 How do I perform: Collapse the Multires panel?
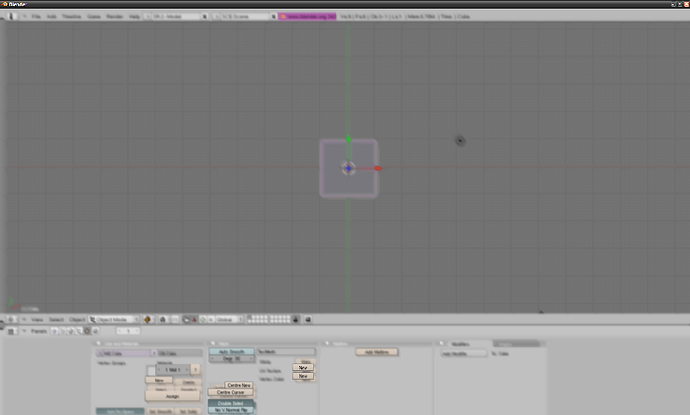327,344
